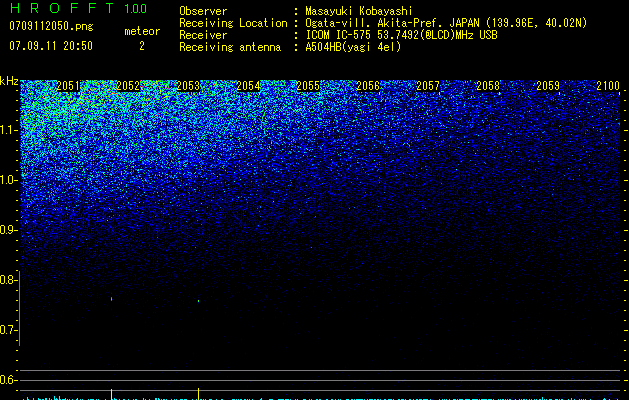Click the 2054 time marker
This screenshot has width=629, height=400.
pos(248,86)
